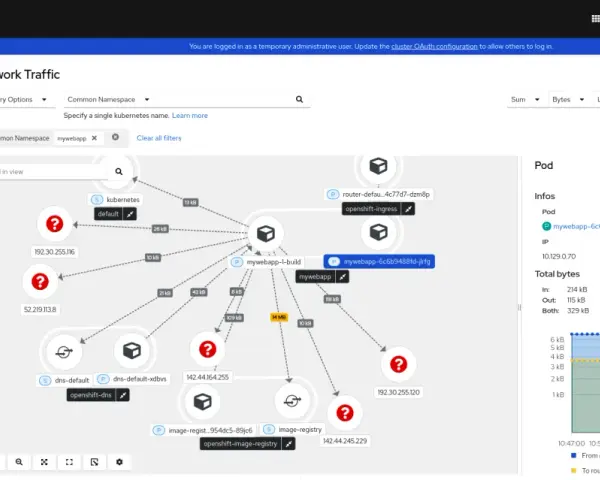The width and height of the screenshot is (600, 480).
Task: Open cluster OAuth configuration link
Action: 434,46
